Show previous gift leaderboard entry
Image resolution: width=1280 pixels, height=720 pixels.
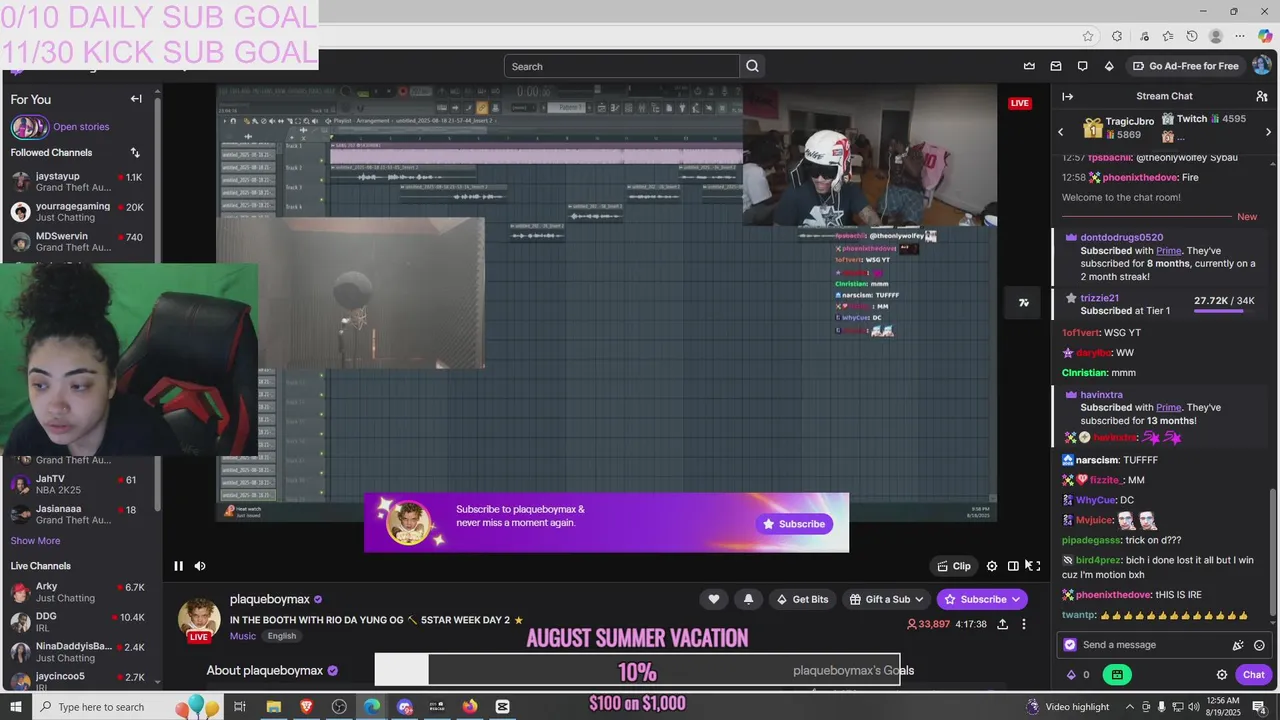(x=1061, y=132)
